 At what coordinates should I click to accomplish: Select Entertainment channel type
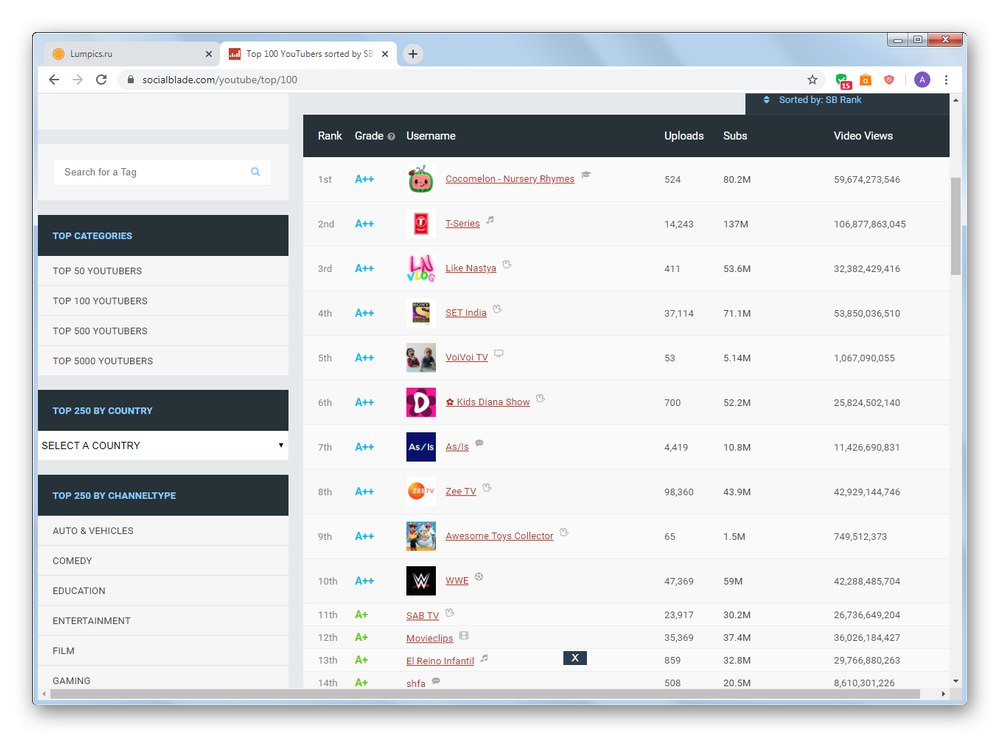[x=91, y=621]
